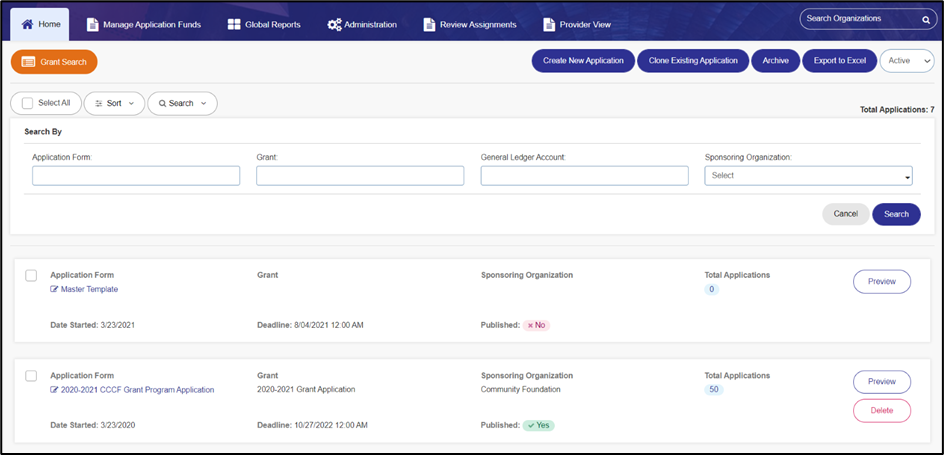Click the magnifier in Search Organizations box

click(926, 19)
